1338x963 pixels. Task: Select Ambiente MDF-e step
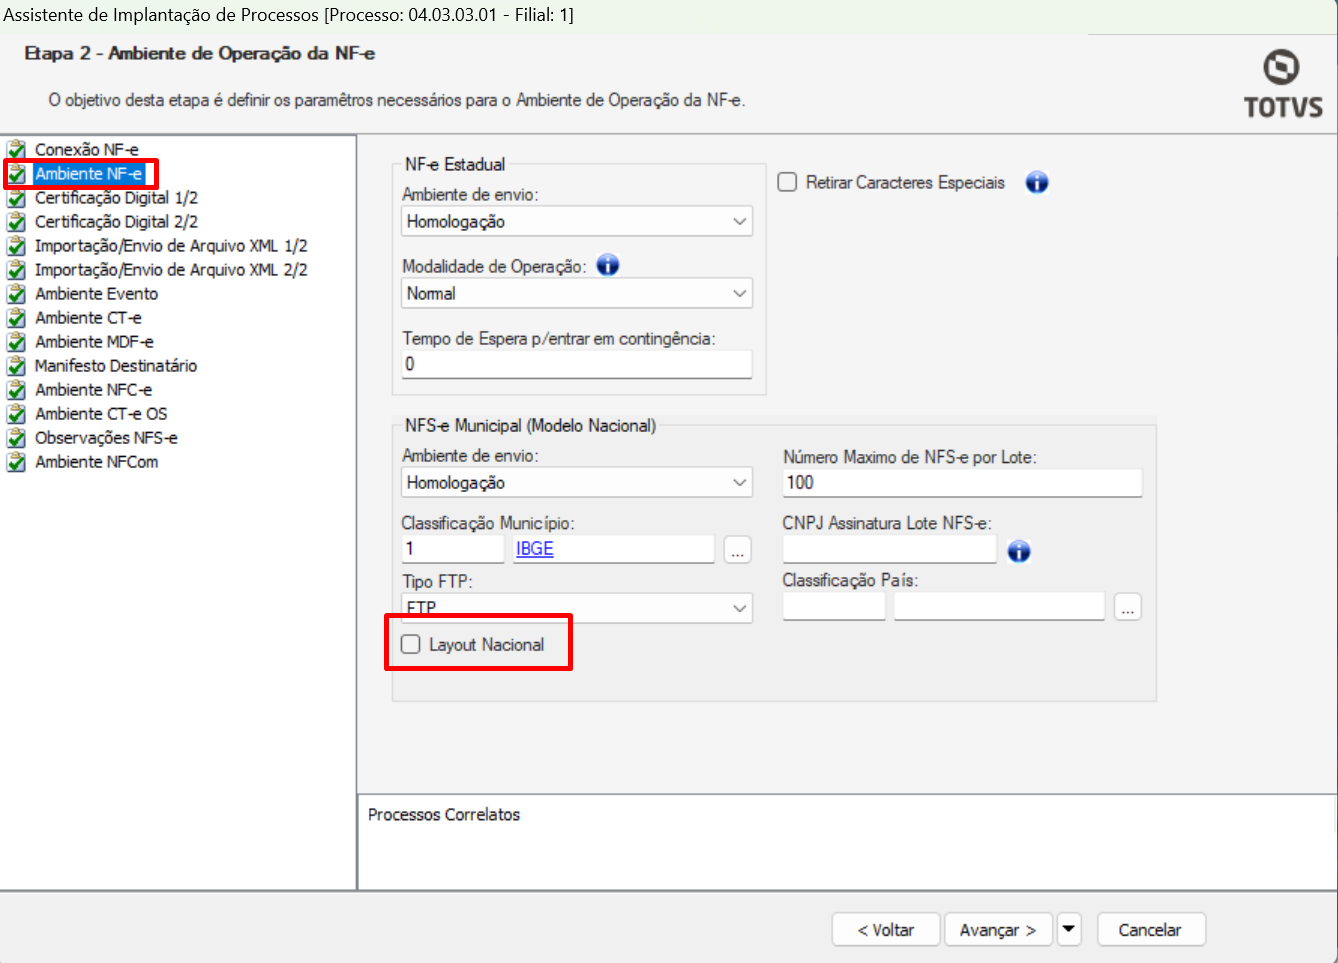[x=94, y=342]
